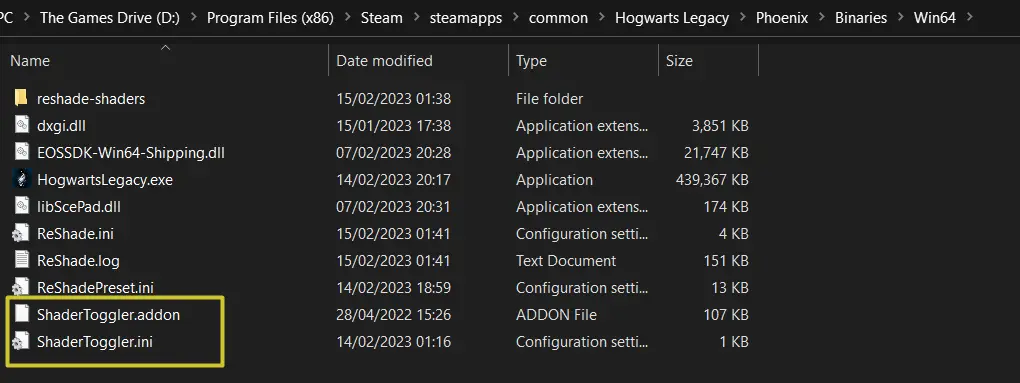Expand the chevron after Steam in breadcrumb
The image size is (1020, 383).
click(x=416, y=18)
